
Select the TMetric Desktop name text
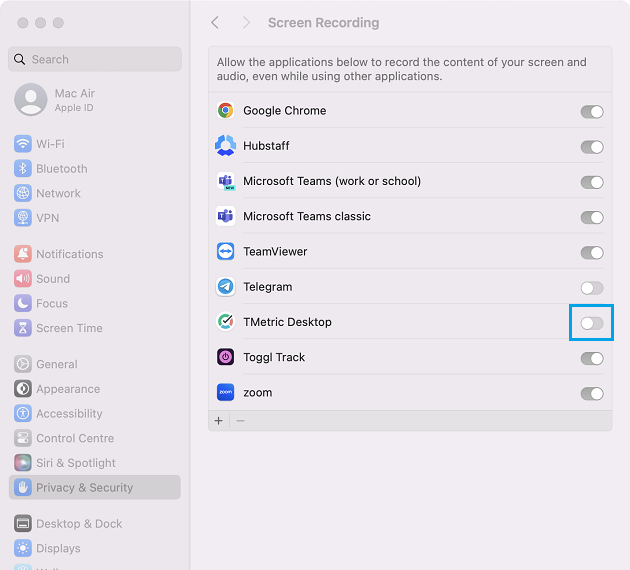coord(287,322)
